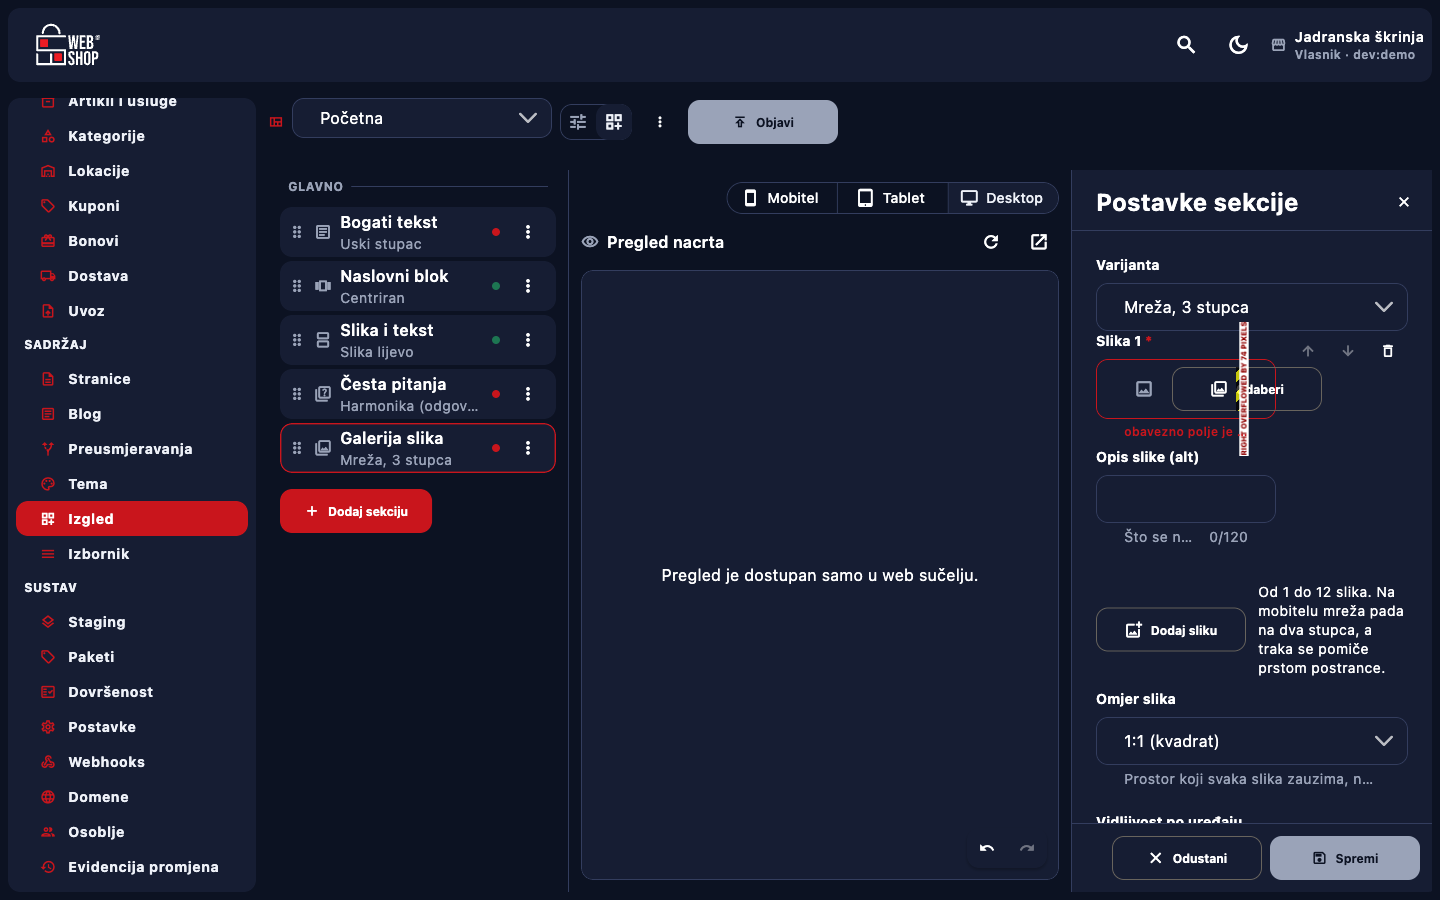1440x900 pixels.
Task: Click Odustani to cancel
Action: pyautogui.click(x=1187, y=858)
